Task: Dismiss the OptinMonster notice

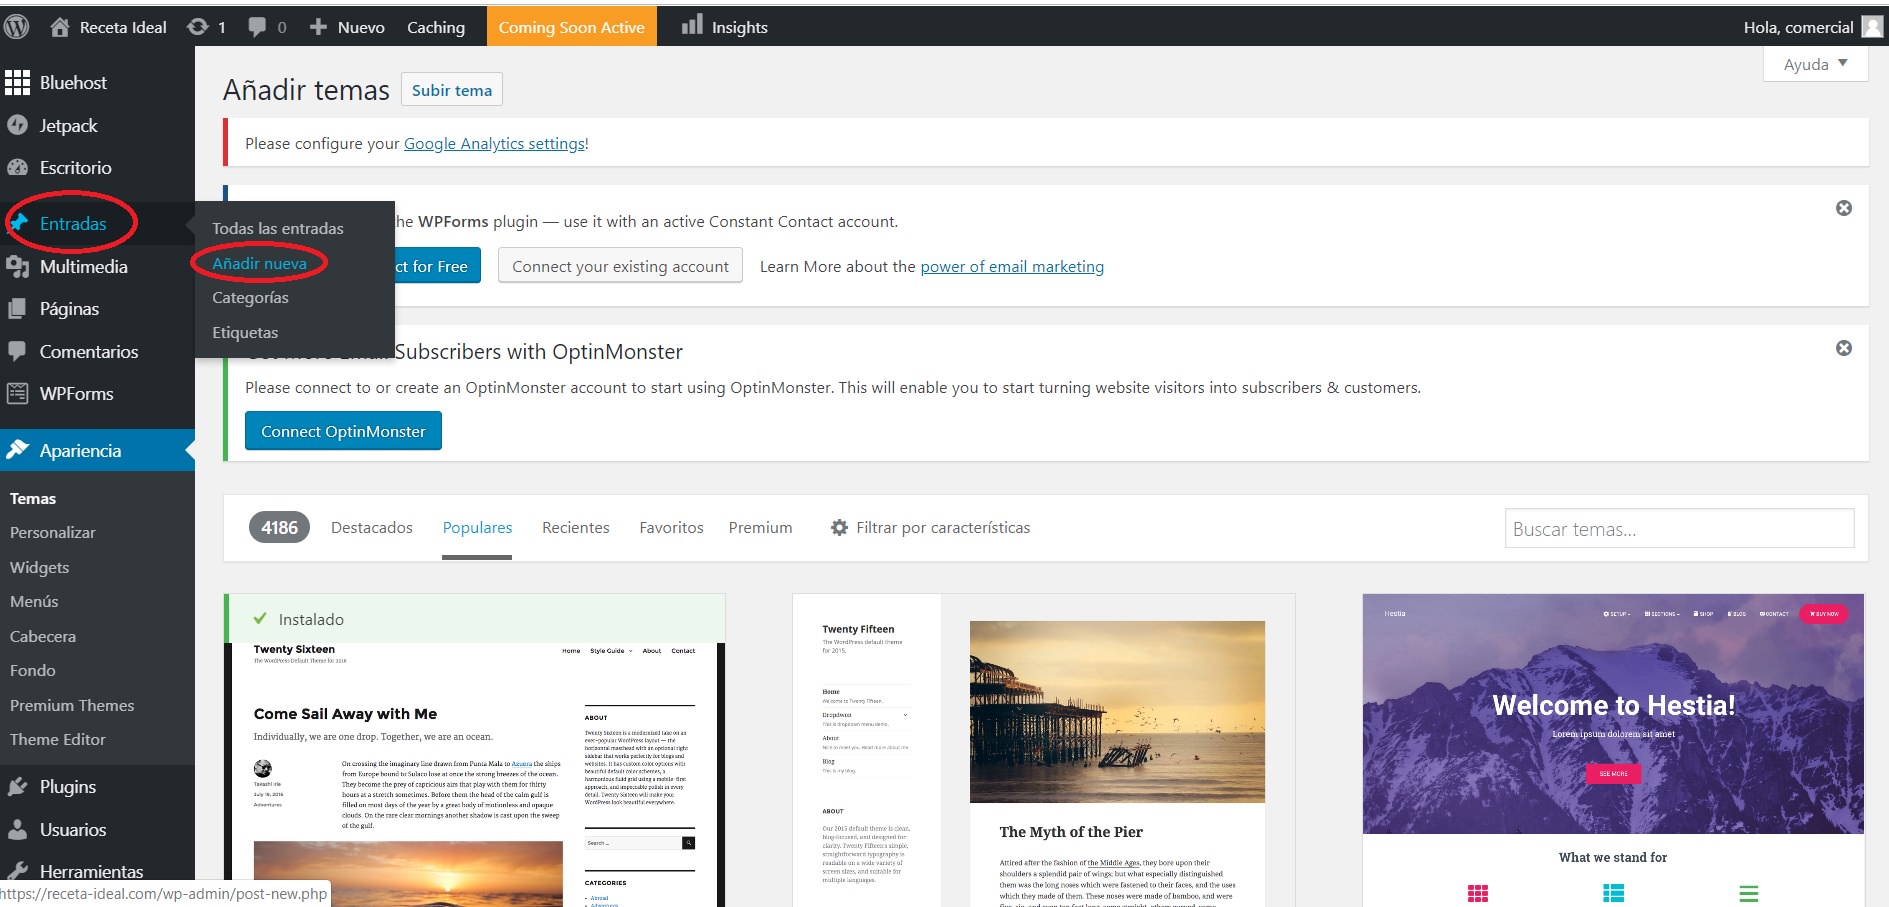Action: pos(1843,348)
